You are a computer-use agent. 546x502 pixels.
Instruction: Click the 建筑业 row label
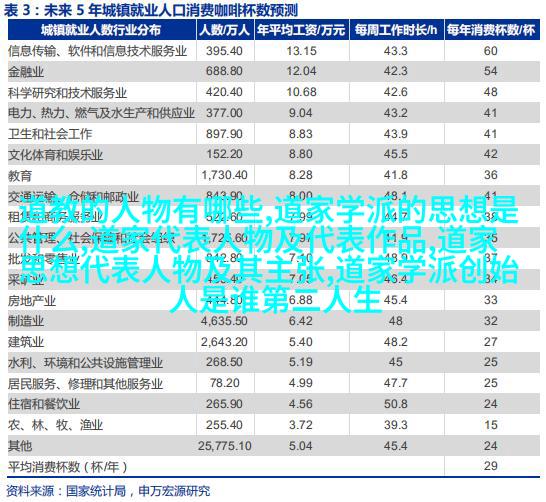coord(26,342)
